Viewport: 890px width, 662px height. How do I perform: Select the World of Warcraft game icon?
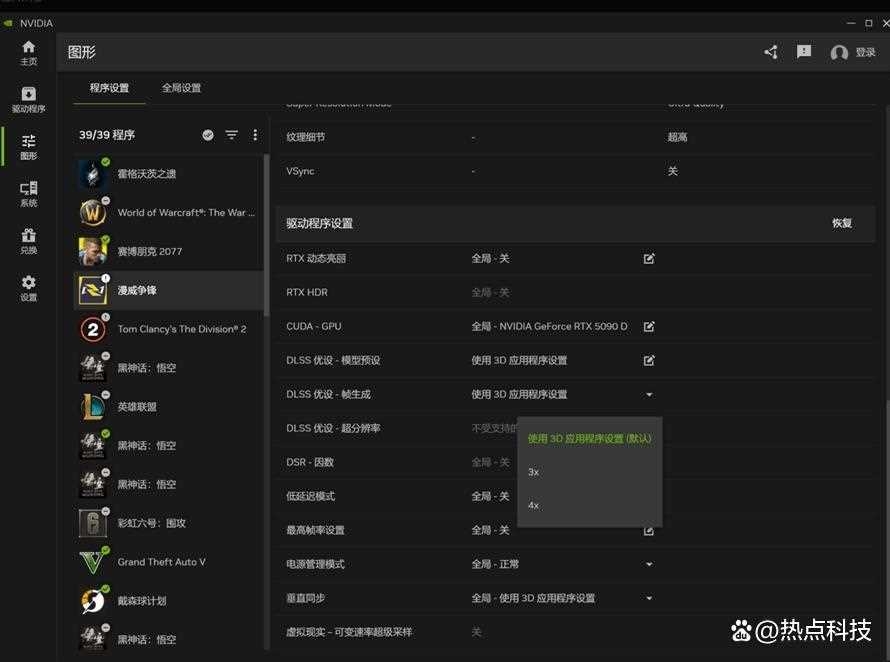tap(93, 212)
